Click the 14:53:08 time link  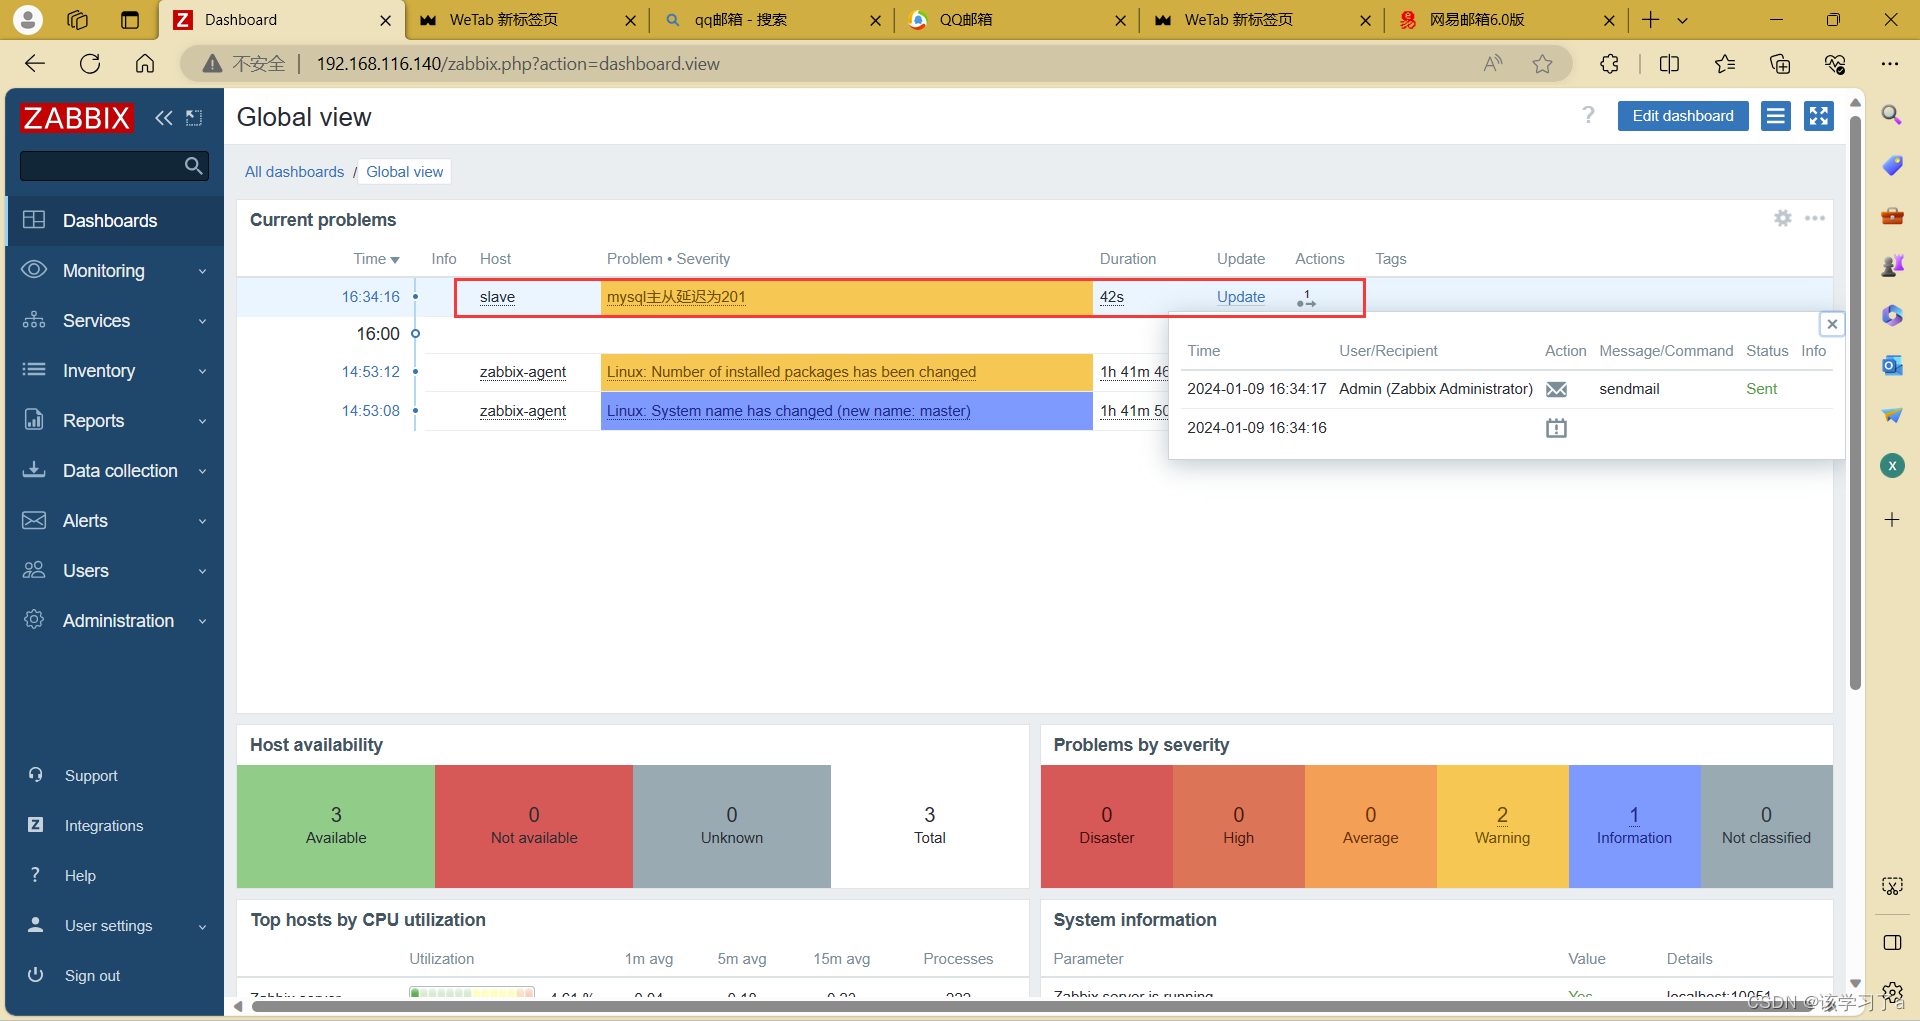(x=371, y=411)
